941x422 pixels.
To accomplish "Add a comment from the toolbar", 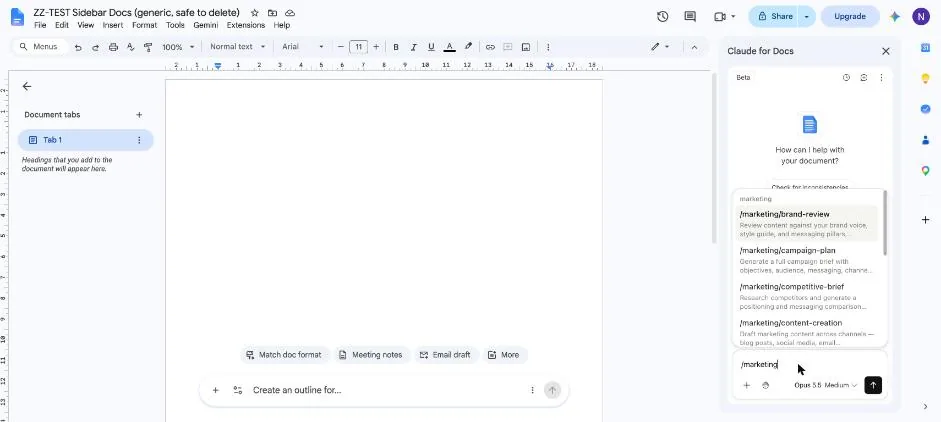I will [508, 47].
